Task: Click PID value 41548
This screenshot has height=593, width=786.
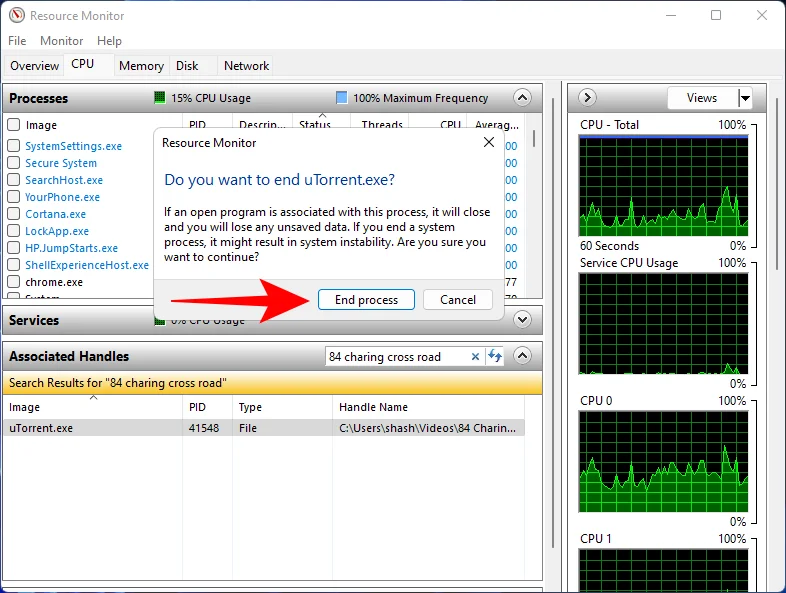Action: (204, 428)
